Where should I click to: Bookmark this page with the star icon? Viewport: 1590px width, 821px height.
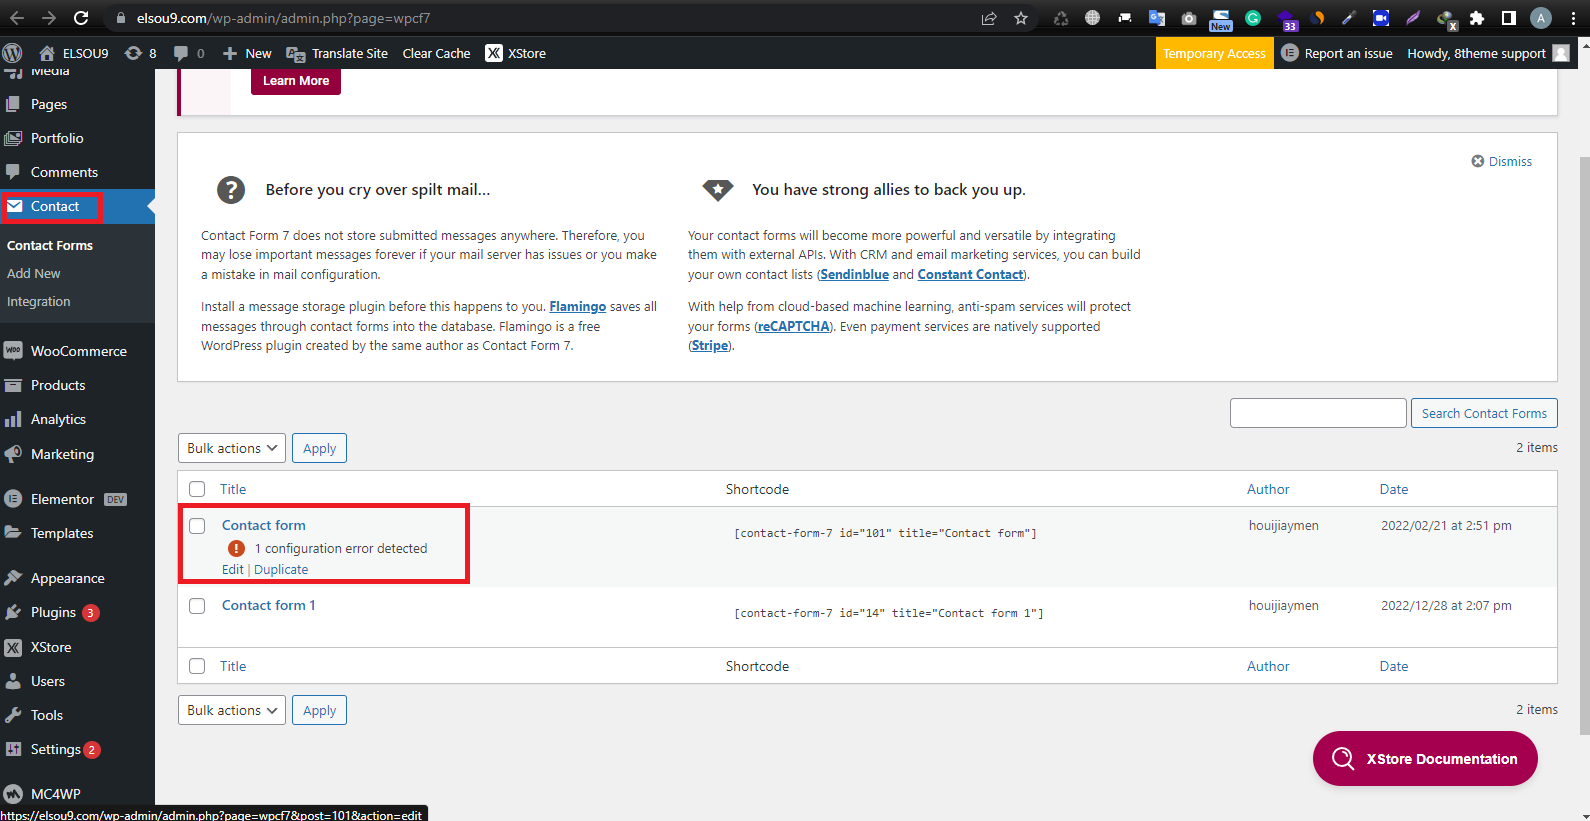(x=1021, y=18)
